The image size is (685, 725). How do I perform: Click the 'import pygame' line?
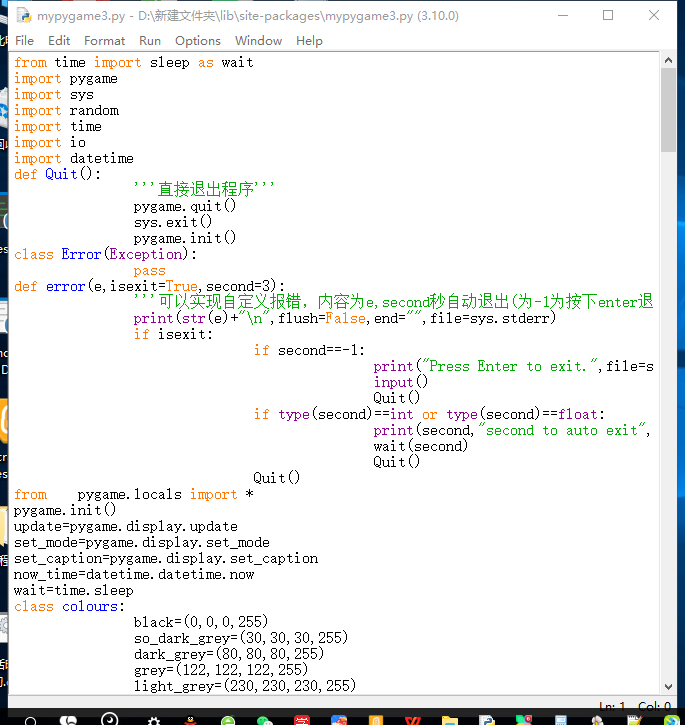coord(66,79)
